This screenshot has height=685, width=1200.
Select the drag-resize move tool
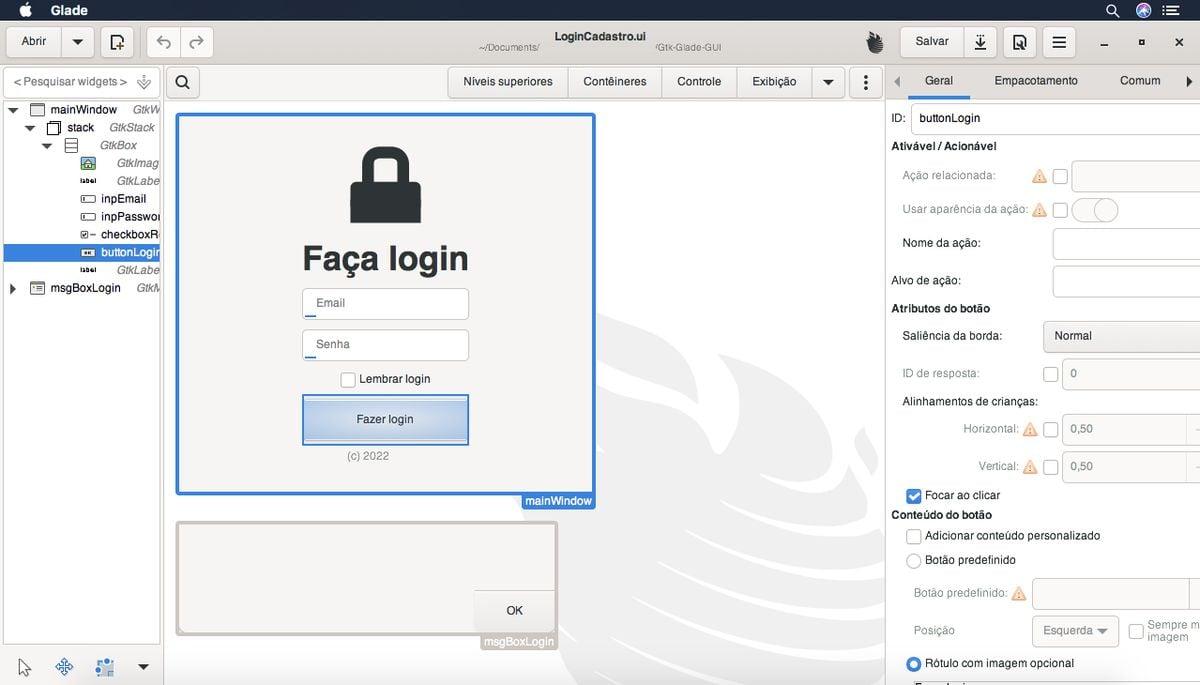(64, 667)
